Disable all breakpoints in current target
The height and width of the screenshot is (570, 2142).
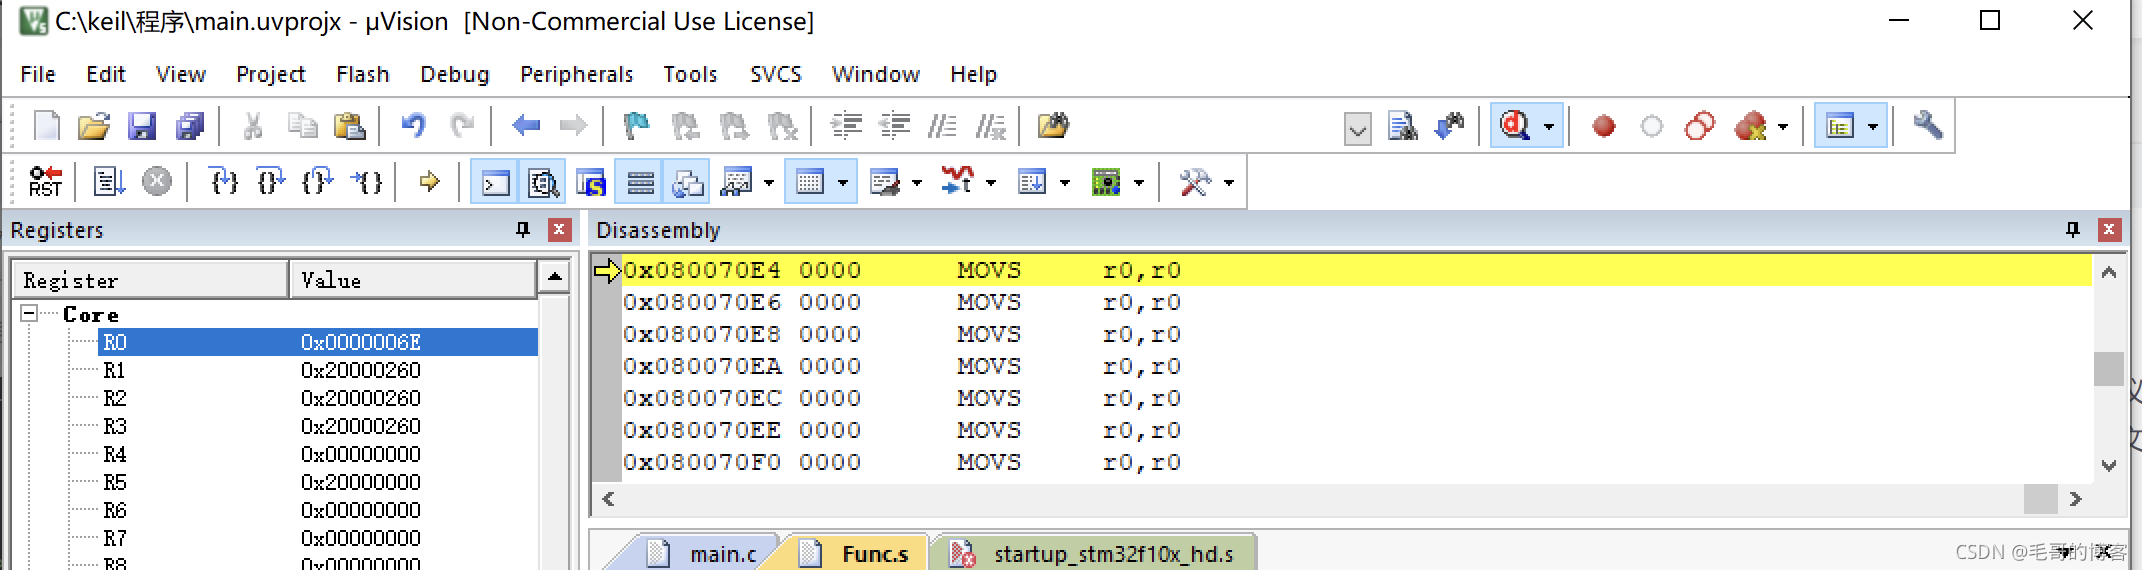coord(1700,126)
